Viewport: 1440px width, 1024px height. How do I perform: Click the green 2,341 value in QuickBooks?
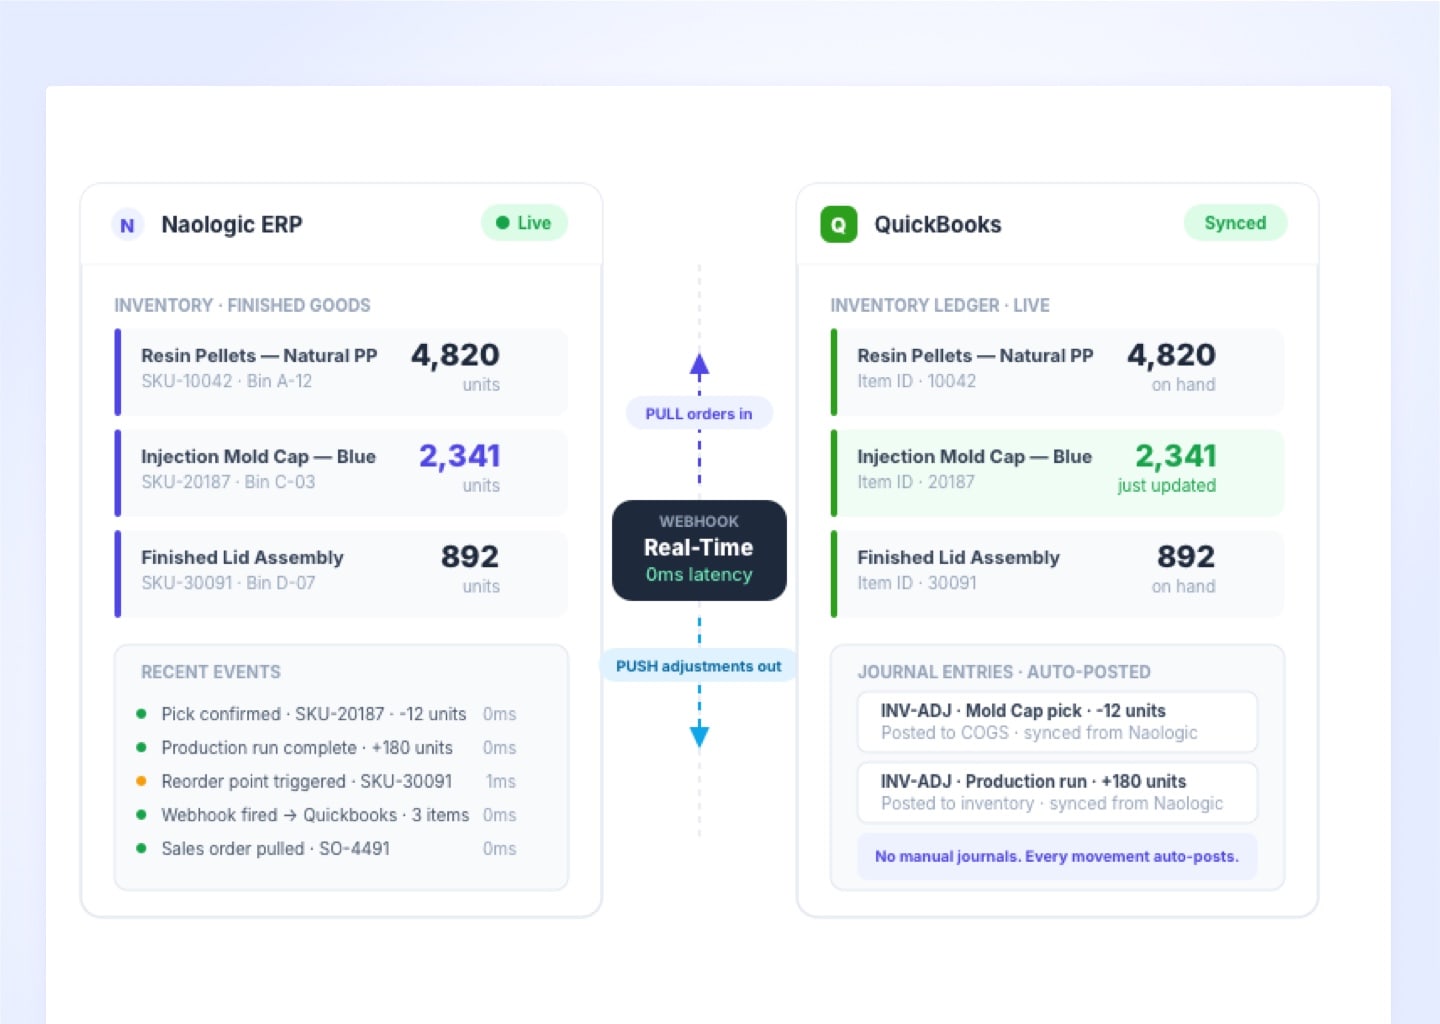1176,456
